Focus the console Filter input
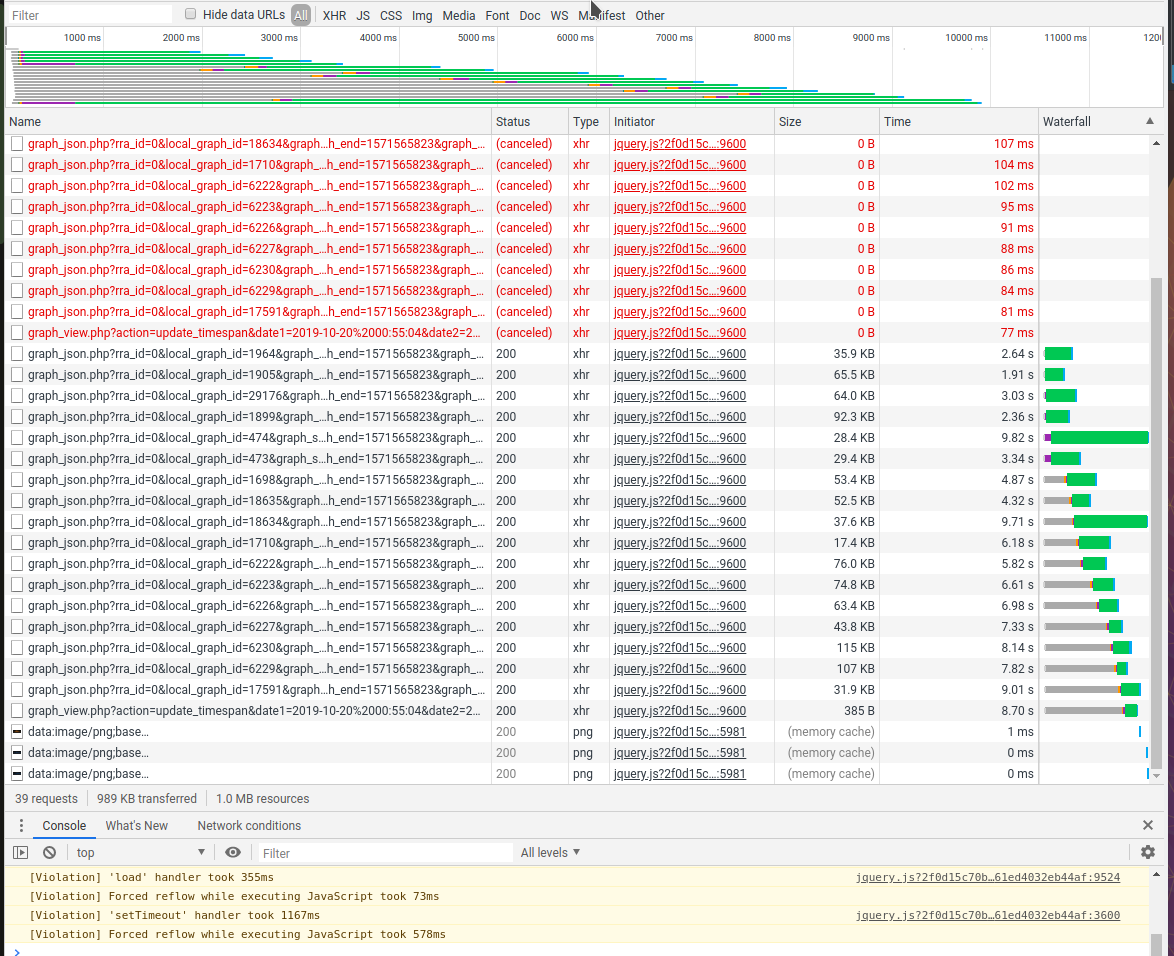The image size is (1174, 956). tap(386, 853)
